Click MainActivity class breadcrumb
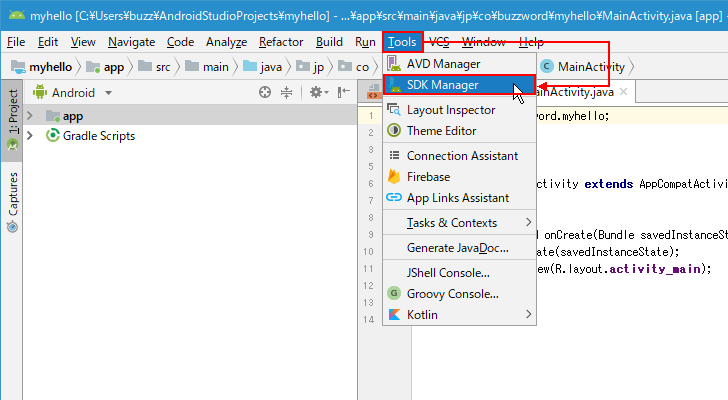The width and height of the screenshot is (728, 400). (583, 67)
